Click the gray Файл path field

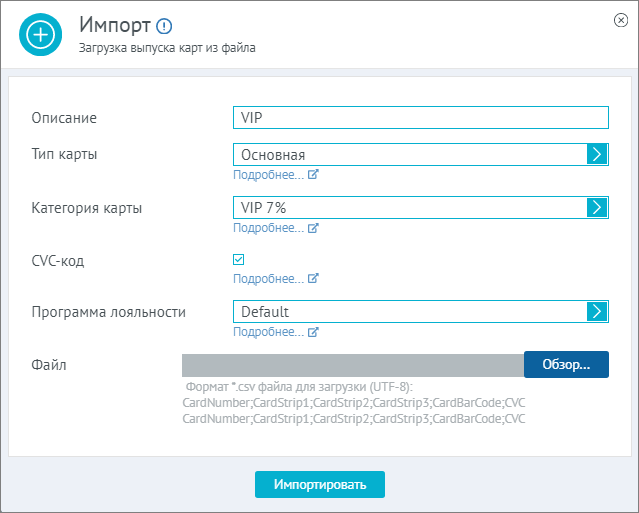click(353, 365)
